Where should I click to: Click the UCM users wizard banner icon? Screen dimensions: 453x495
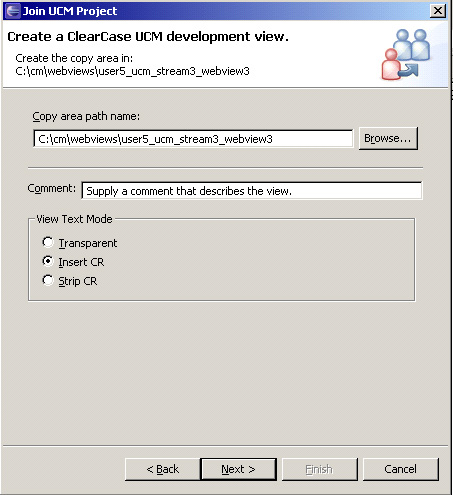406,54
